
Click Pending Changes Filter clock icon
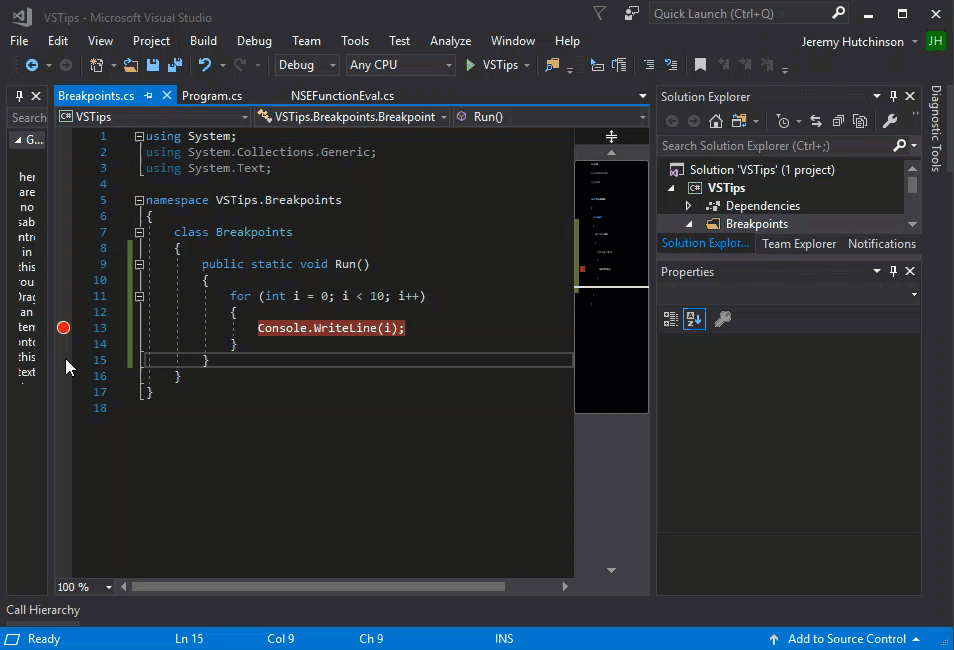pyautogui.click(x=783, y=121)
